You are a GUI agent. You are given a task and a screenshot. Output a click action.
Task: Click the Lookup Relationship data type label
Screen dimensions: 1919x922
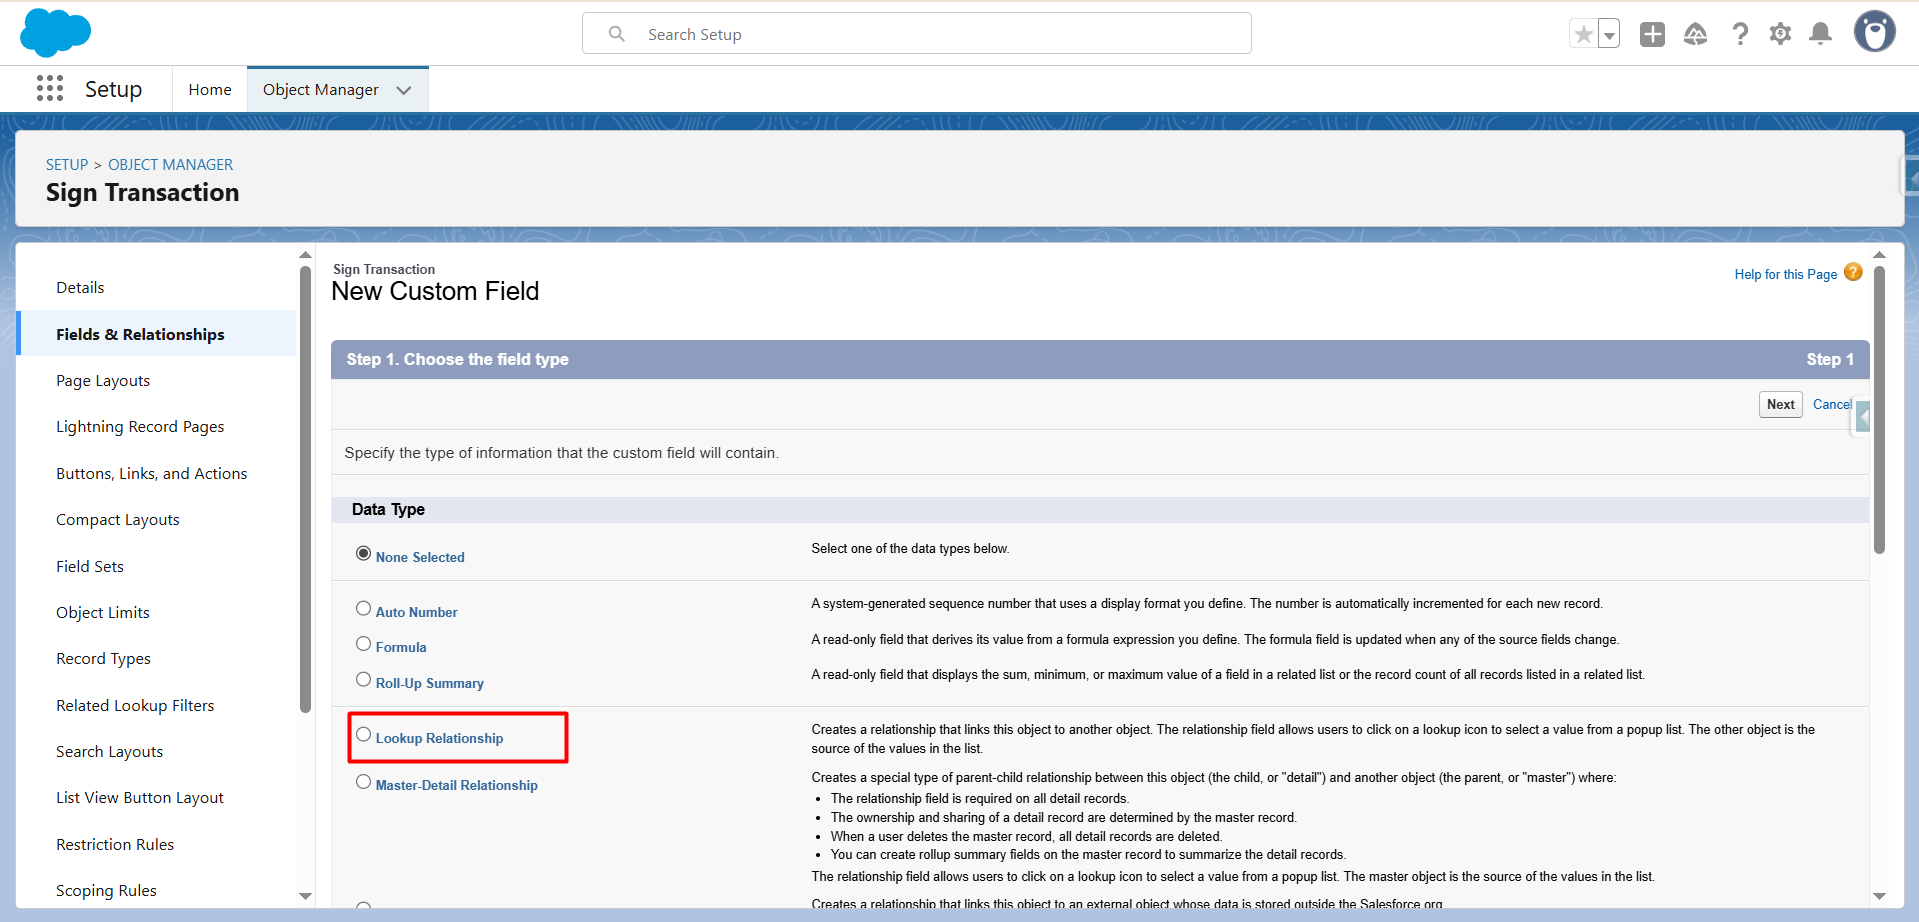[440, 739]
